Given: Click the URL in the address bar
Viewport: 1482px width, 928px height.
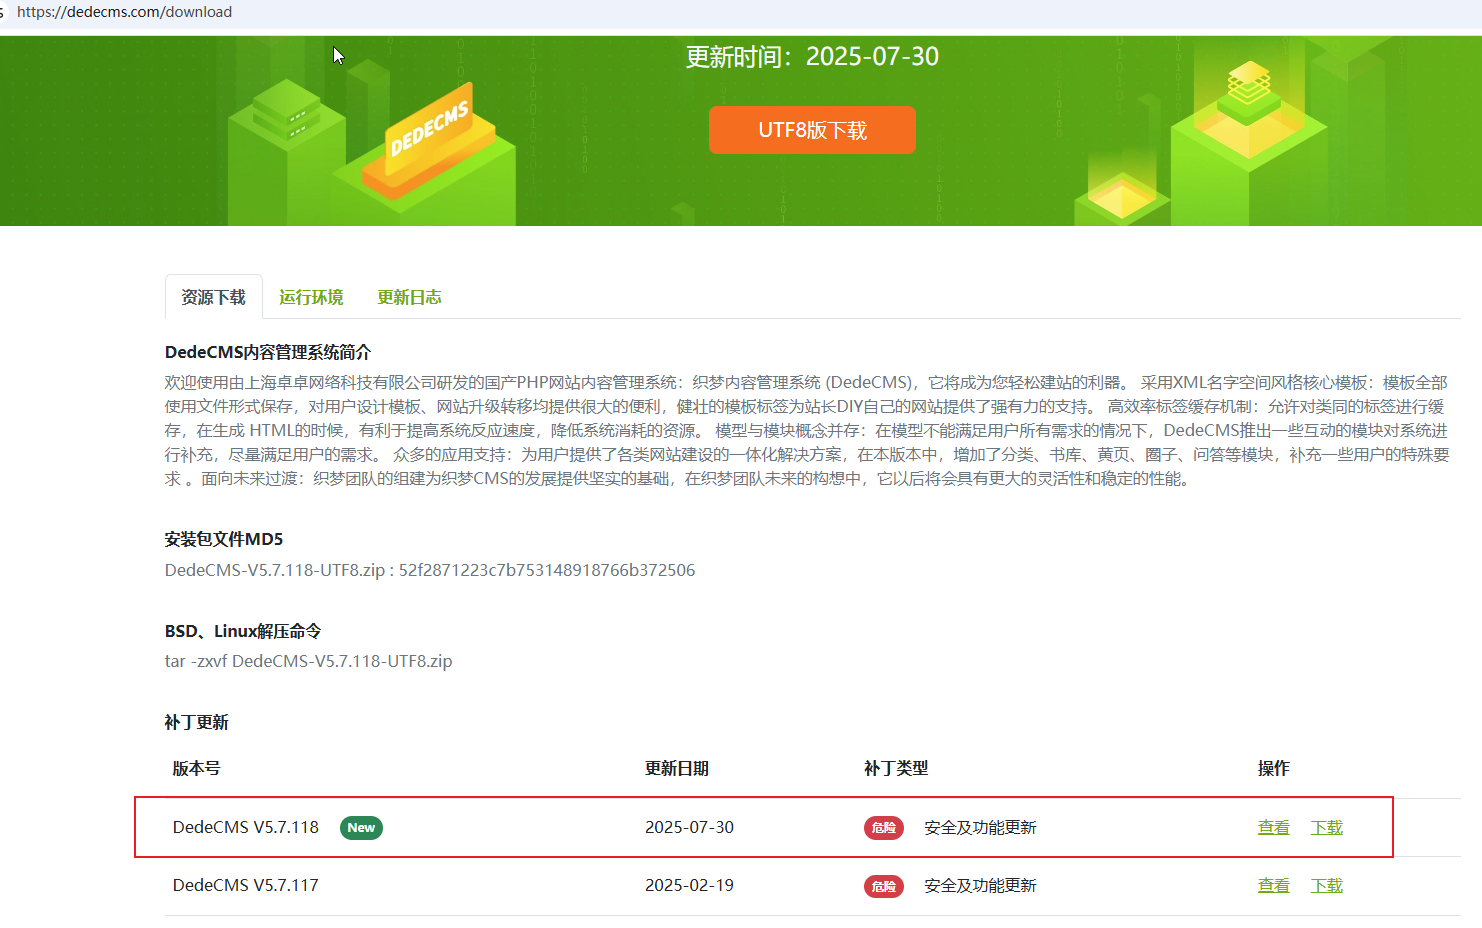Looking at the screenshot, I should coord(124,12).
